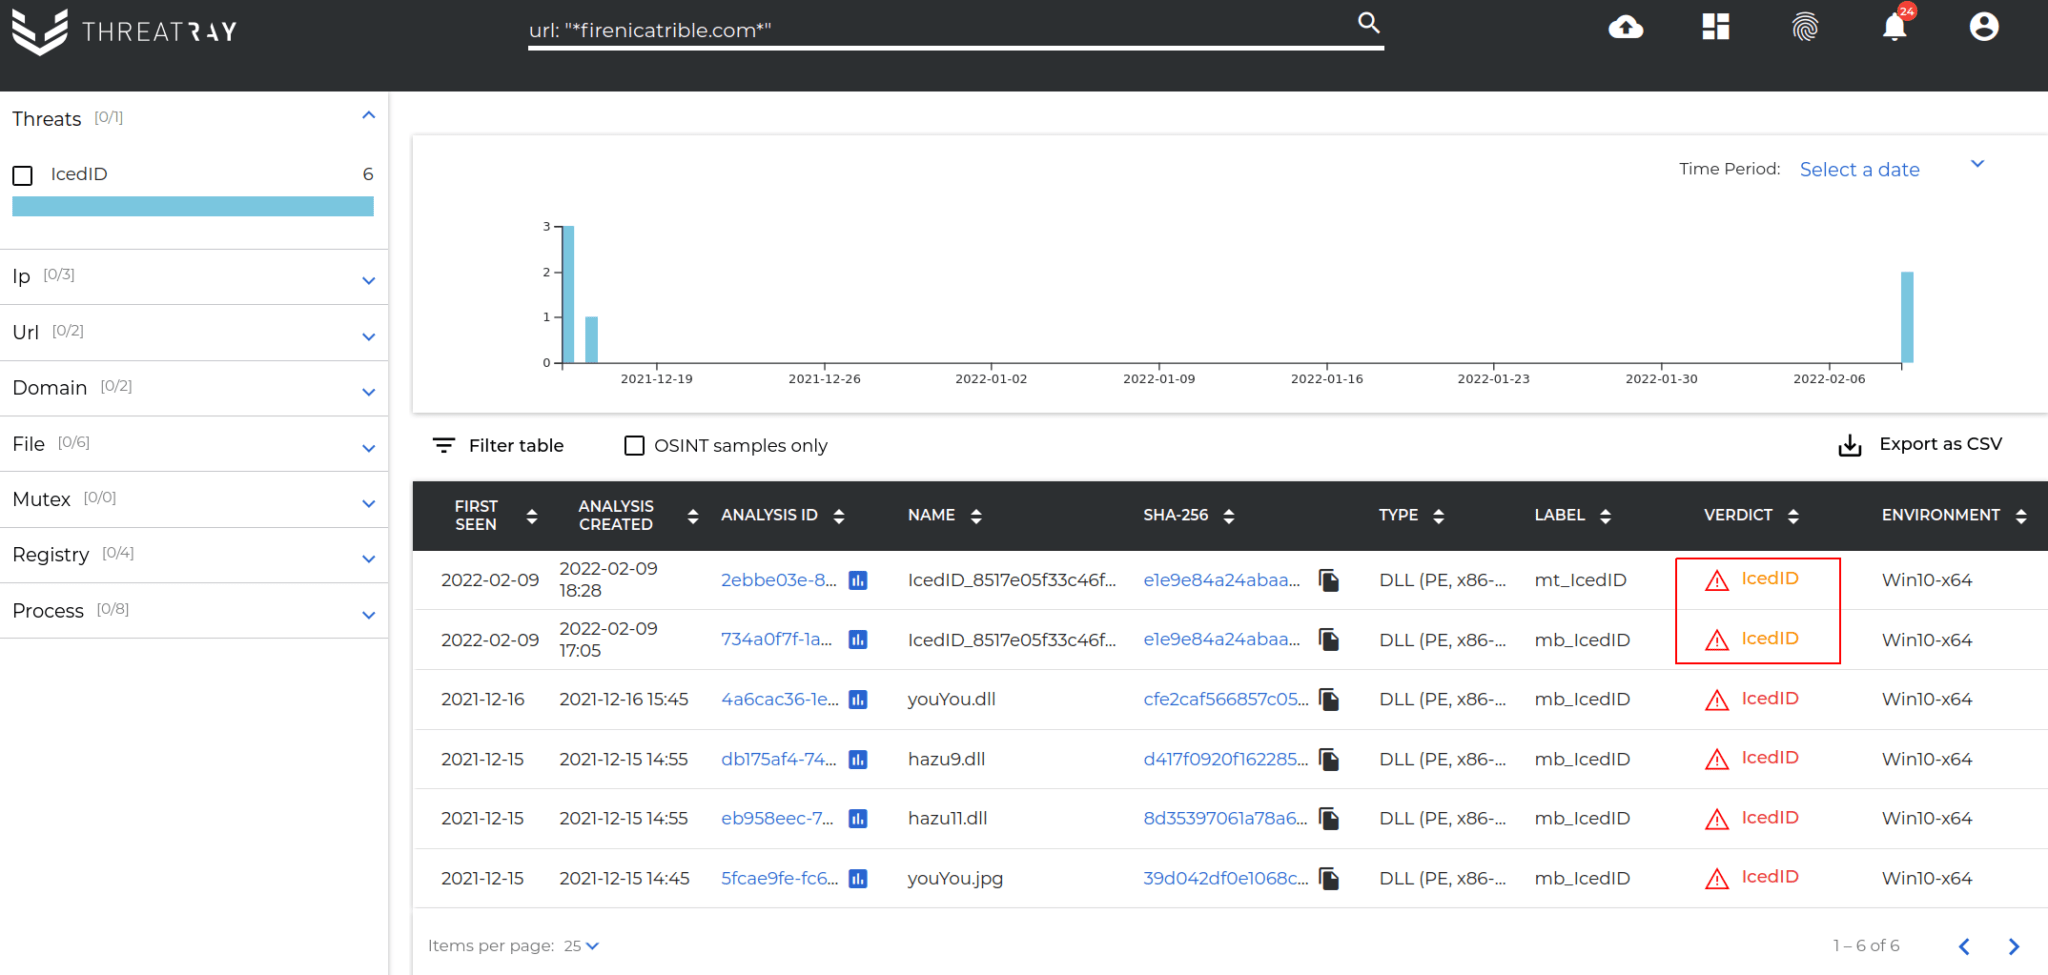The height and width of the screenshot is (975, 2048).
Task: Open analysis ID 734a0f7f-1a link
Action: pyautogui.click(x=776, y=639)
